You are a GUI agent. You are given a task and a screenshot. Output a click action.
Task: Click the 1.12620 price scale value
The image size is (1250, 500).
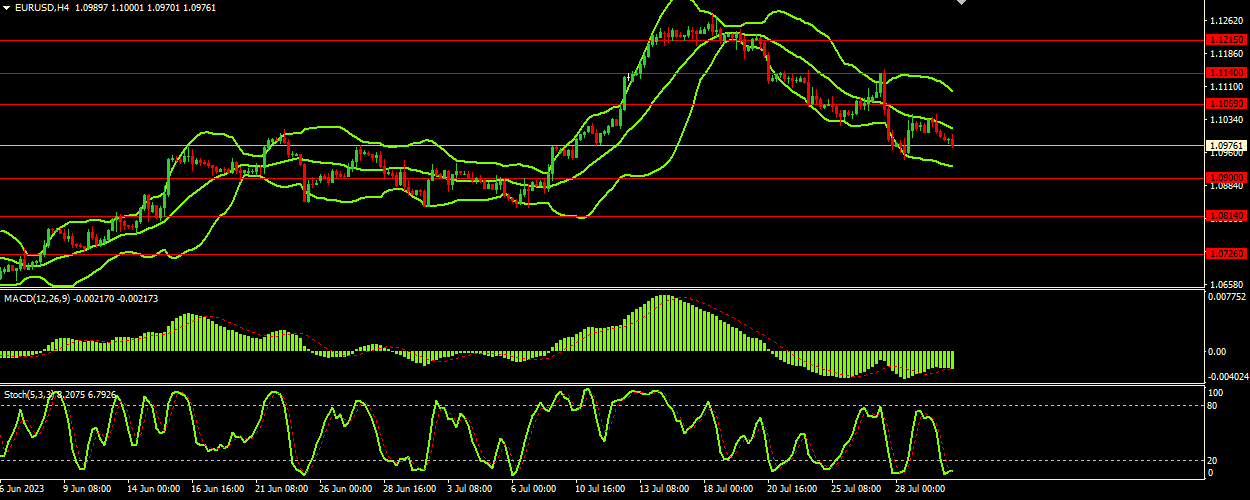coord(1225,21)
